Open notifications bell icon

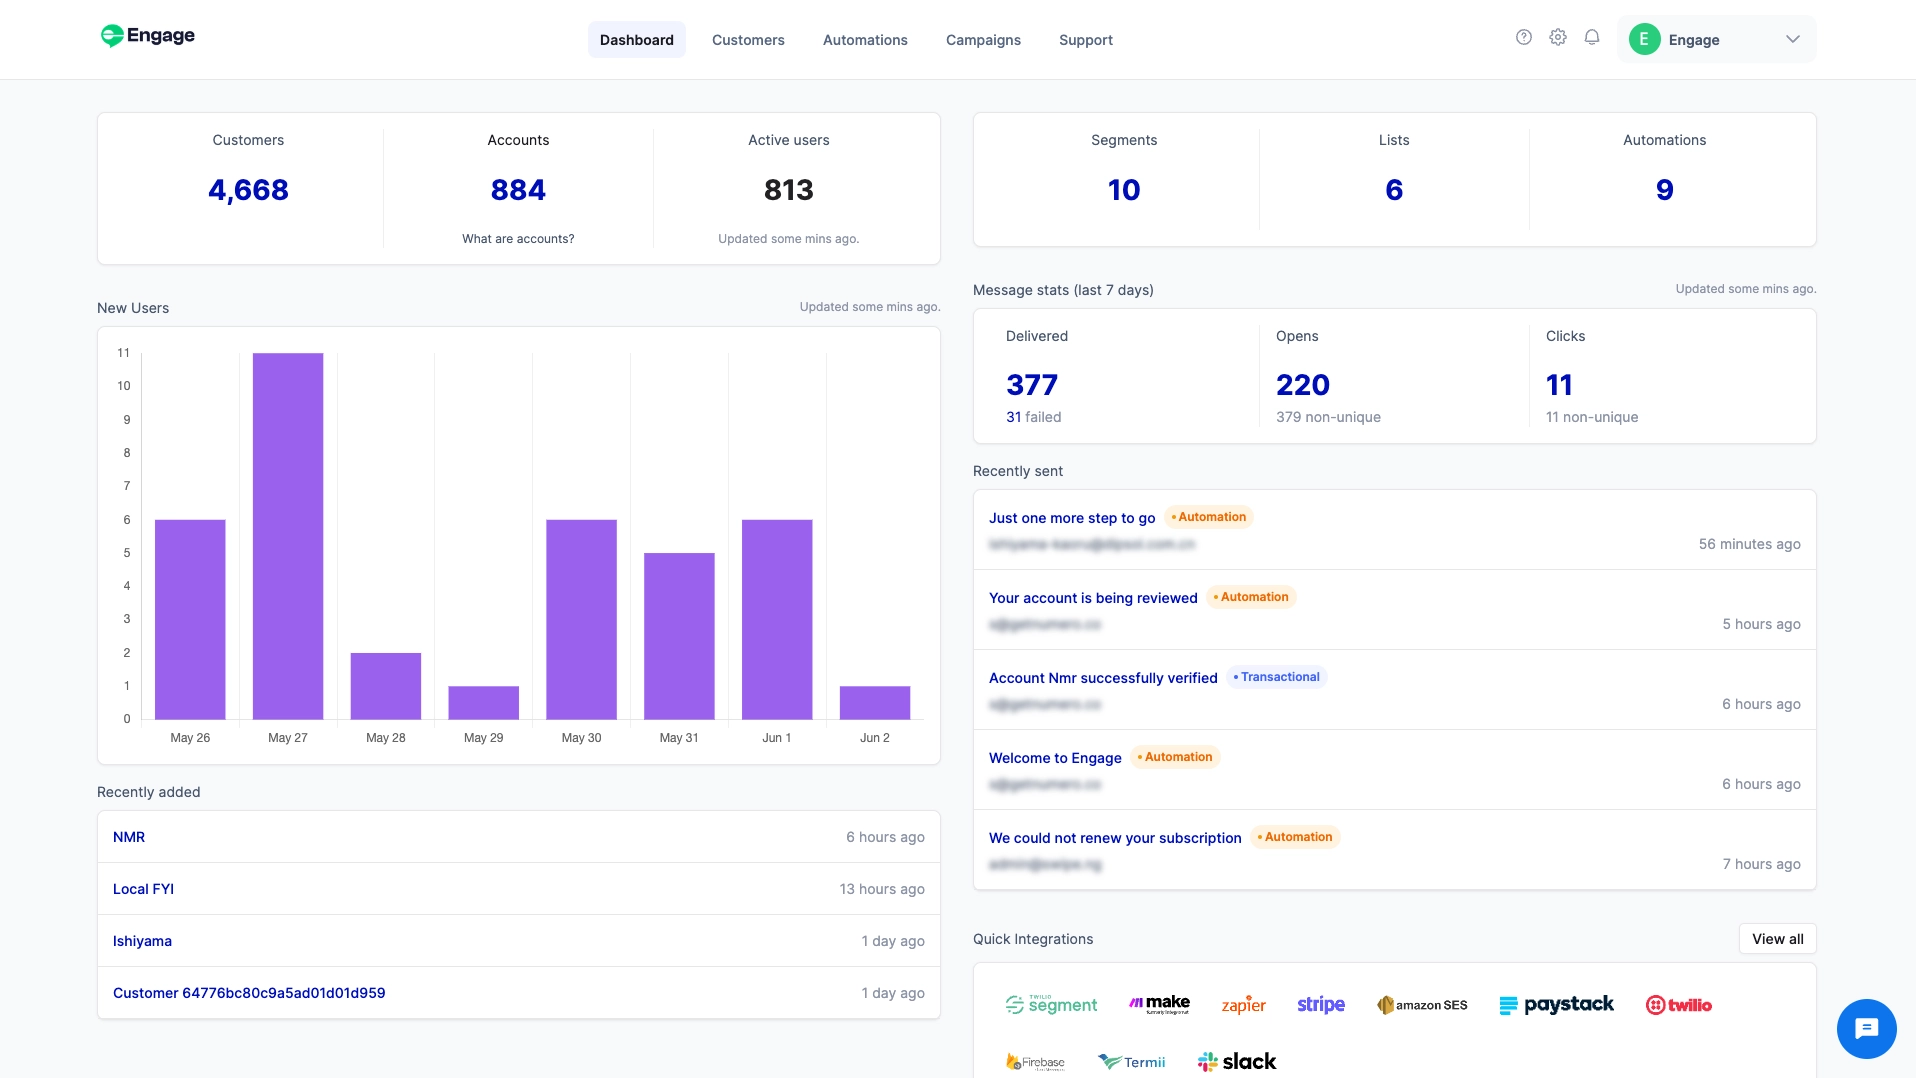pyautogui.click(x=1591, y=38)
